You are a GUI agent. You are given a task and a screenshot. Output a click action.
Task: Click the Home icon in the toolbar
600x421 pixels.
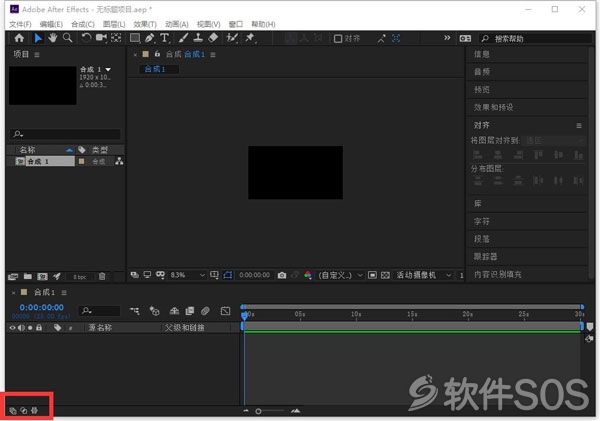click(19, 38)
